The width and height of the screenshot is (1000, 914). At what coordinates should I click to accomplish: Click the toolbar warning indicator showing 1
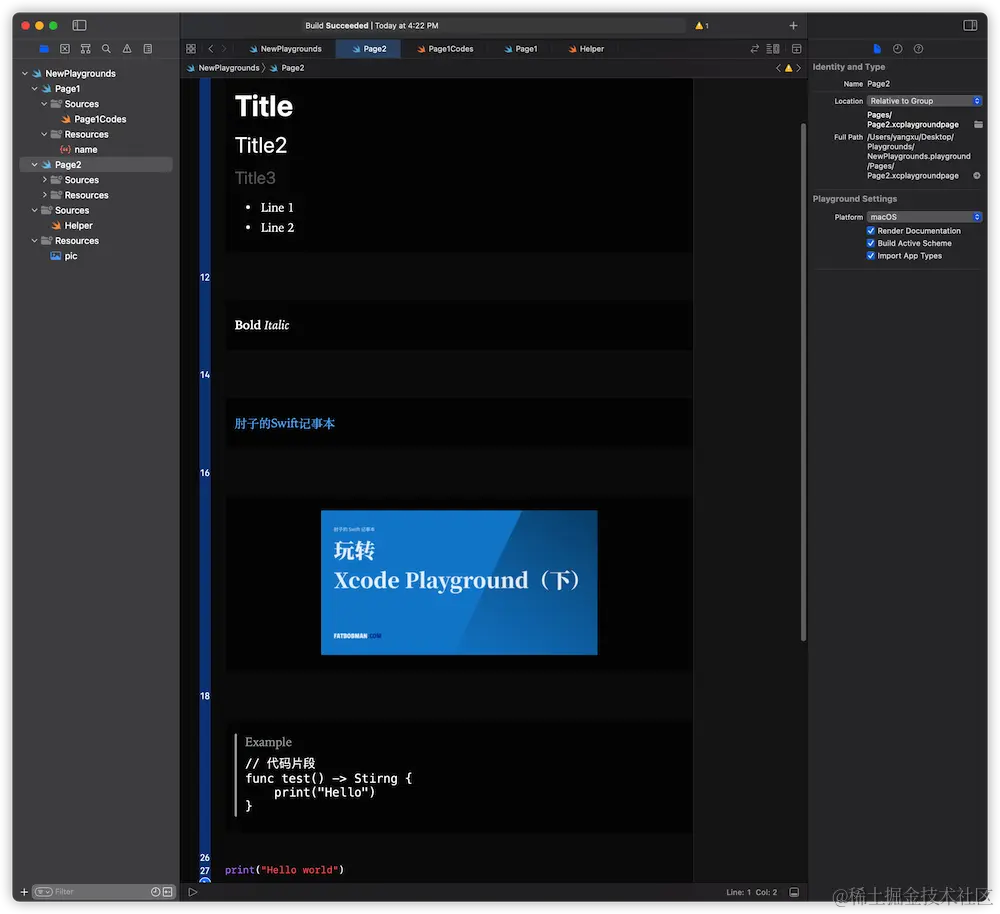click(x=702, y=26)
